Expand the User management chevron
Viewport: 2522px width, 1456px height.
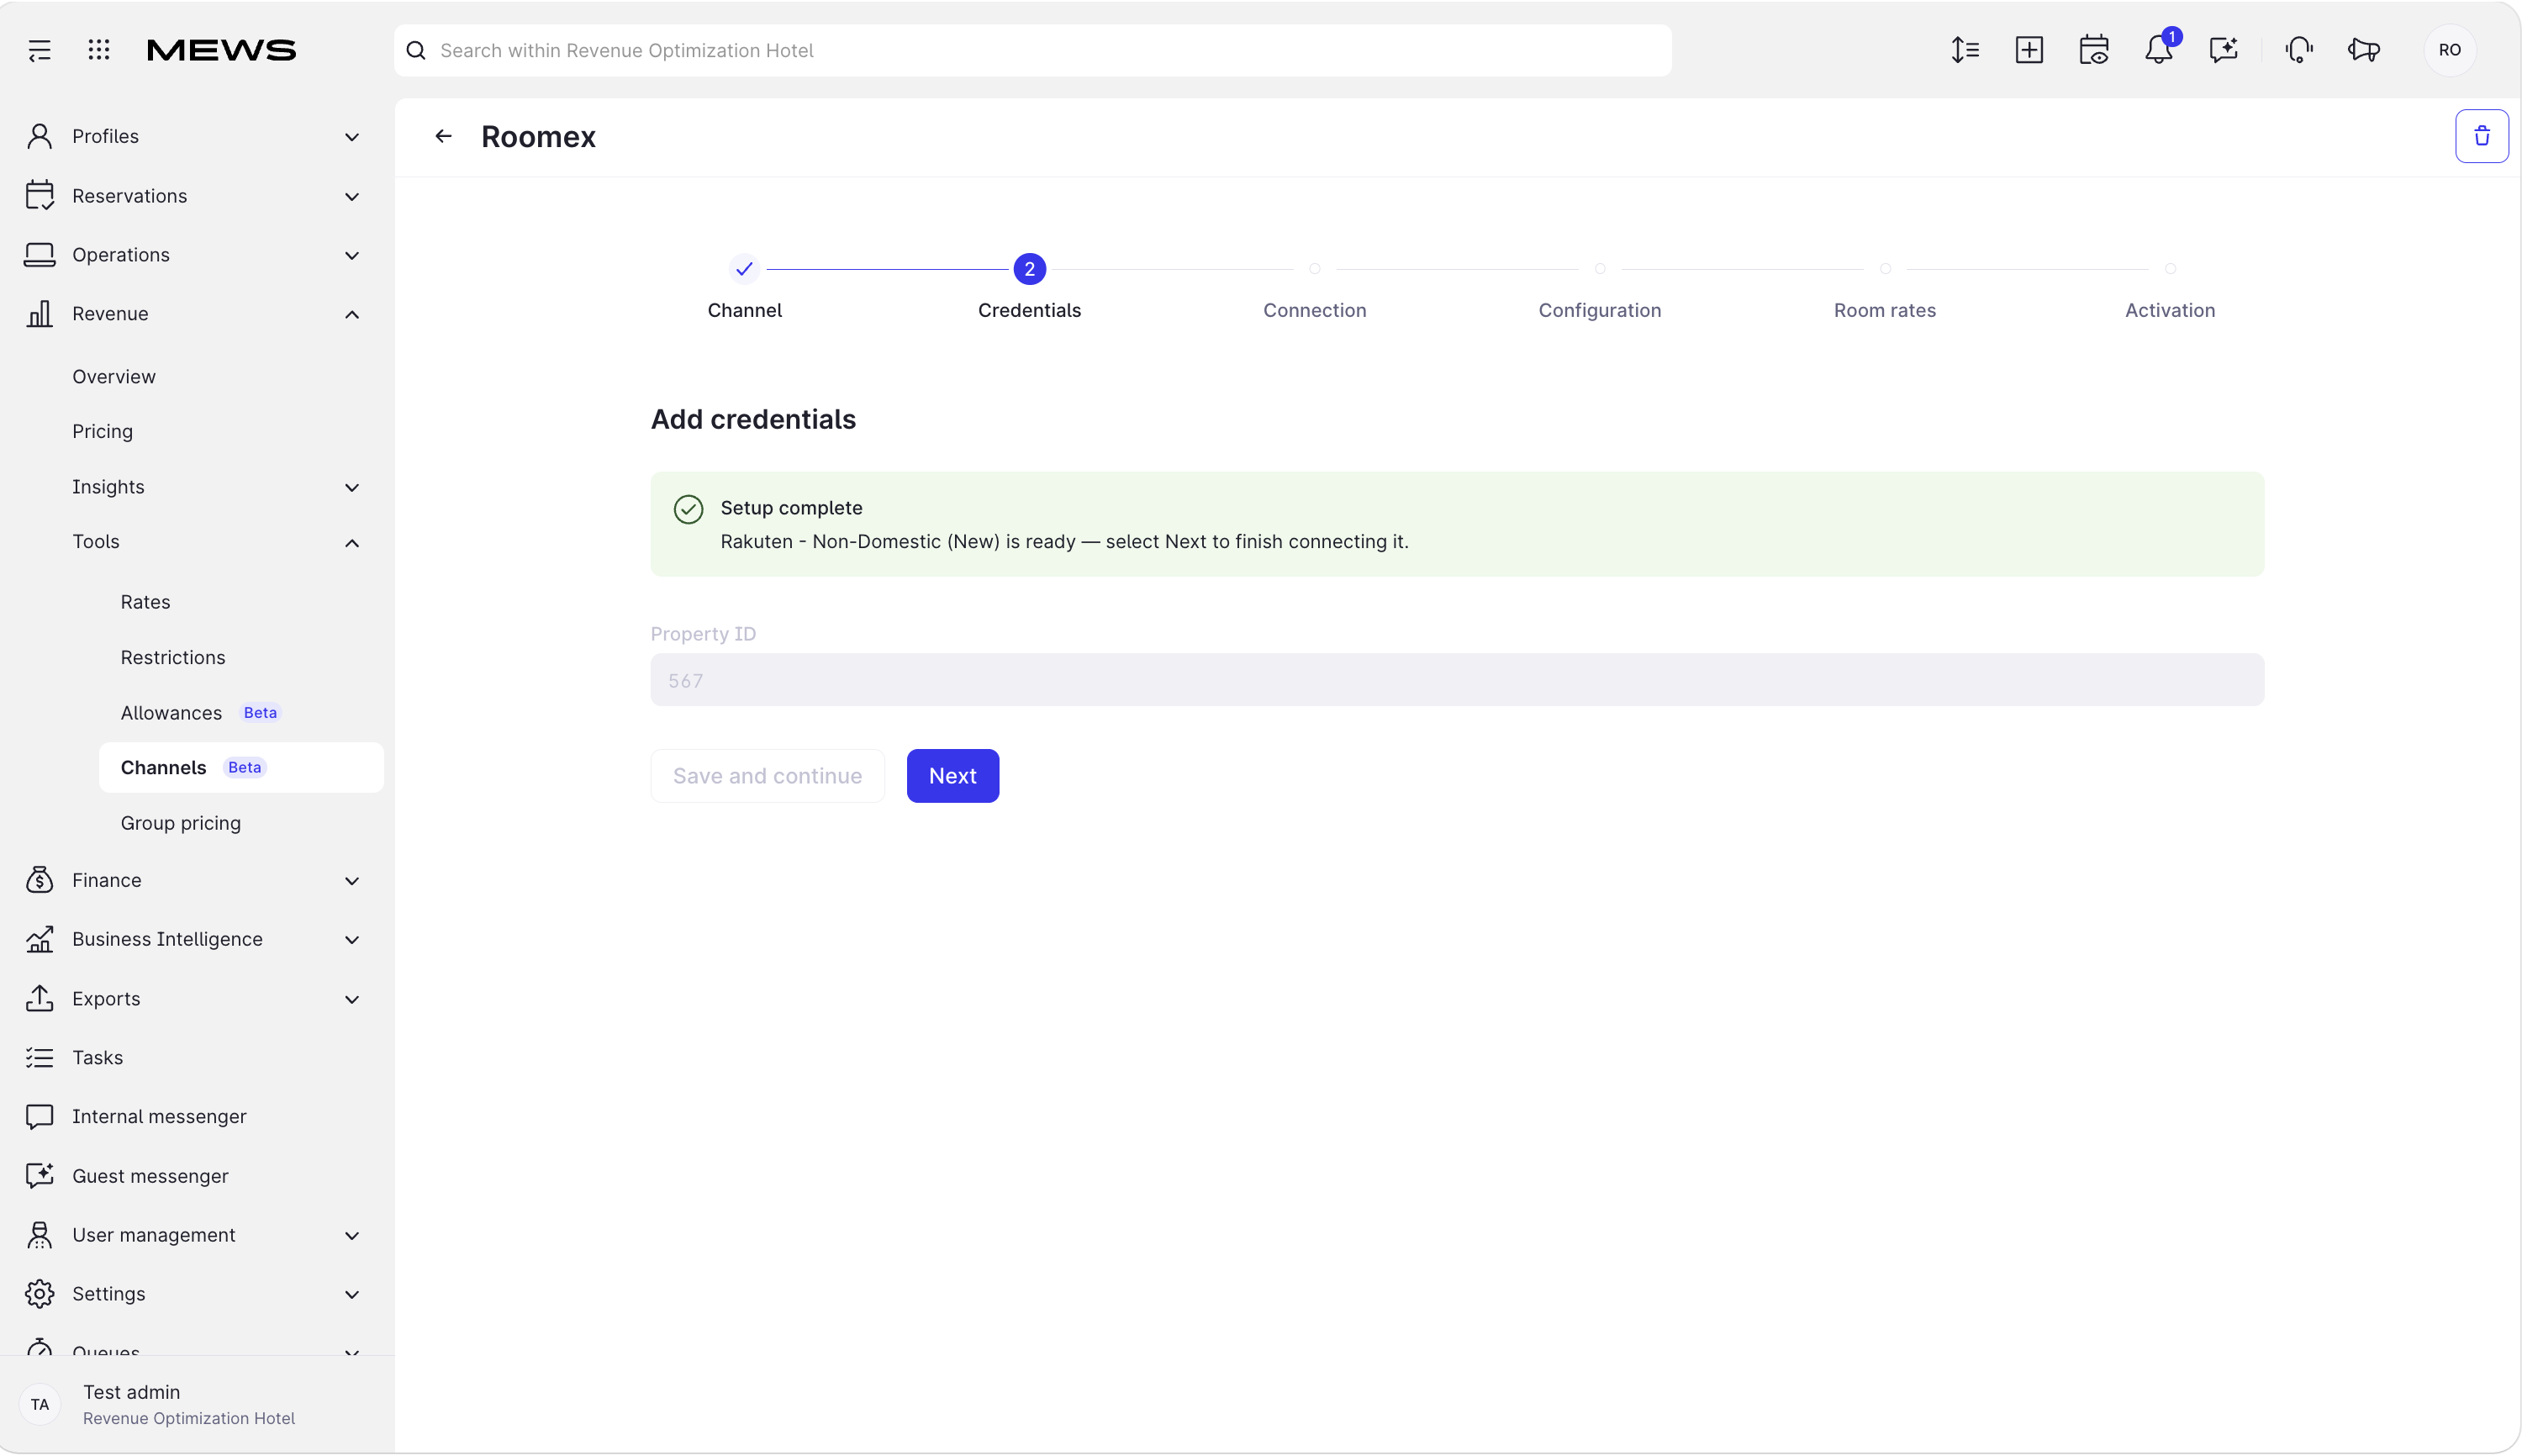click(x=352, y=1235)
